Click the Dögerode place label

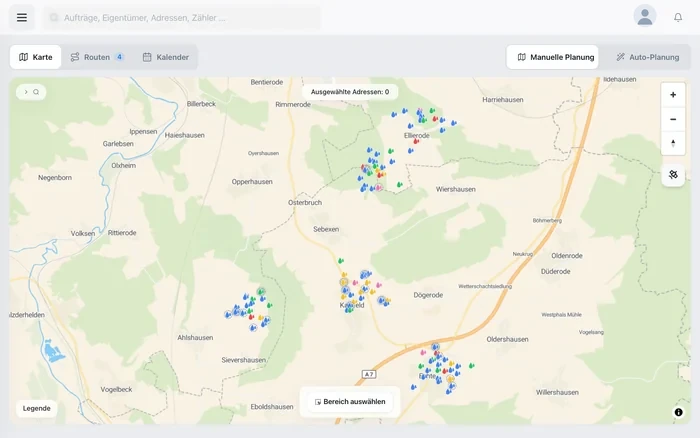coord(428,295)
